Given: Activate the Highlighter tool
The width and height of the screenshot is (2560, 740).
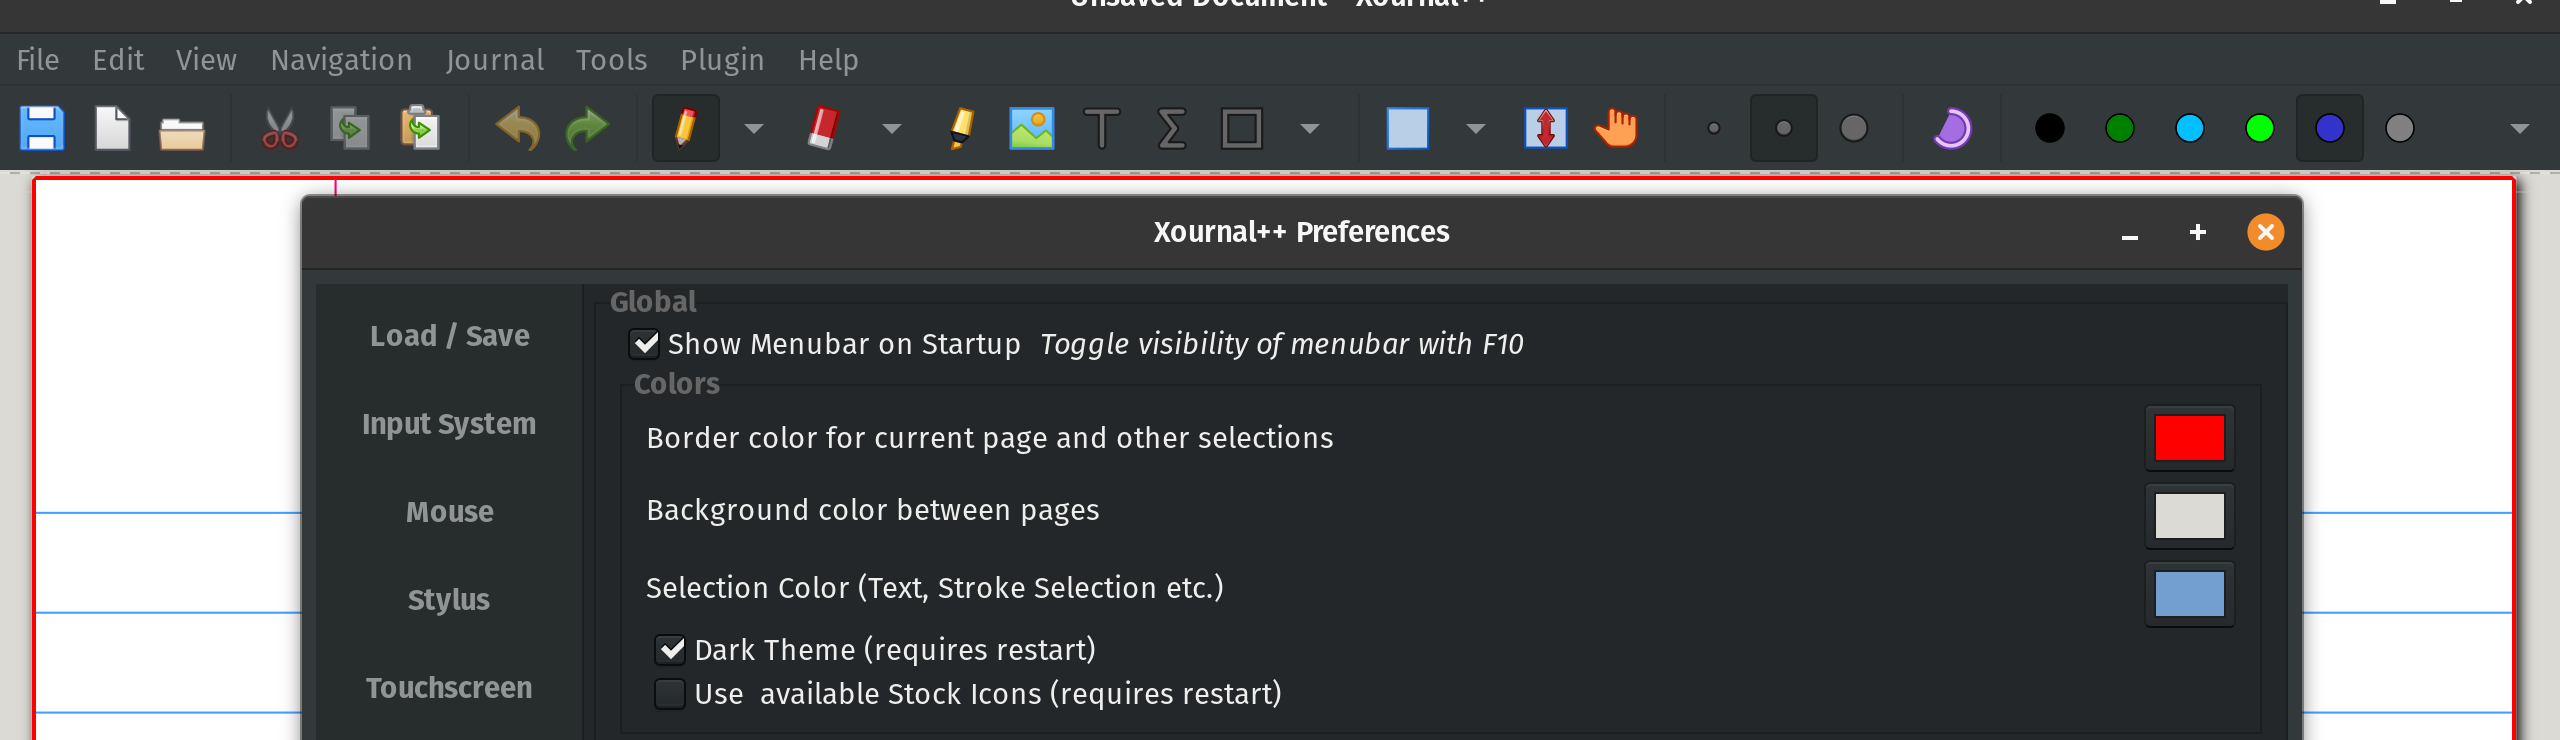Looking at the screenshot, I should point(960,128).
